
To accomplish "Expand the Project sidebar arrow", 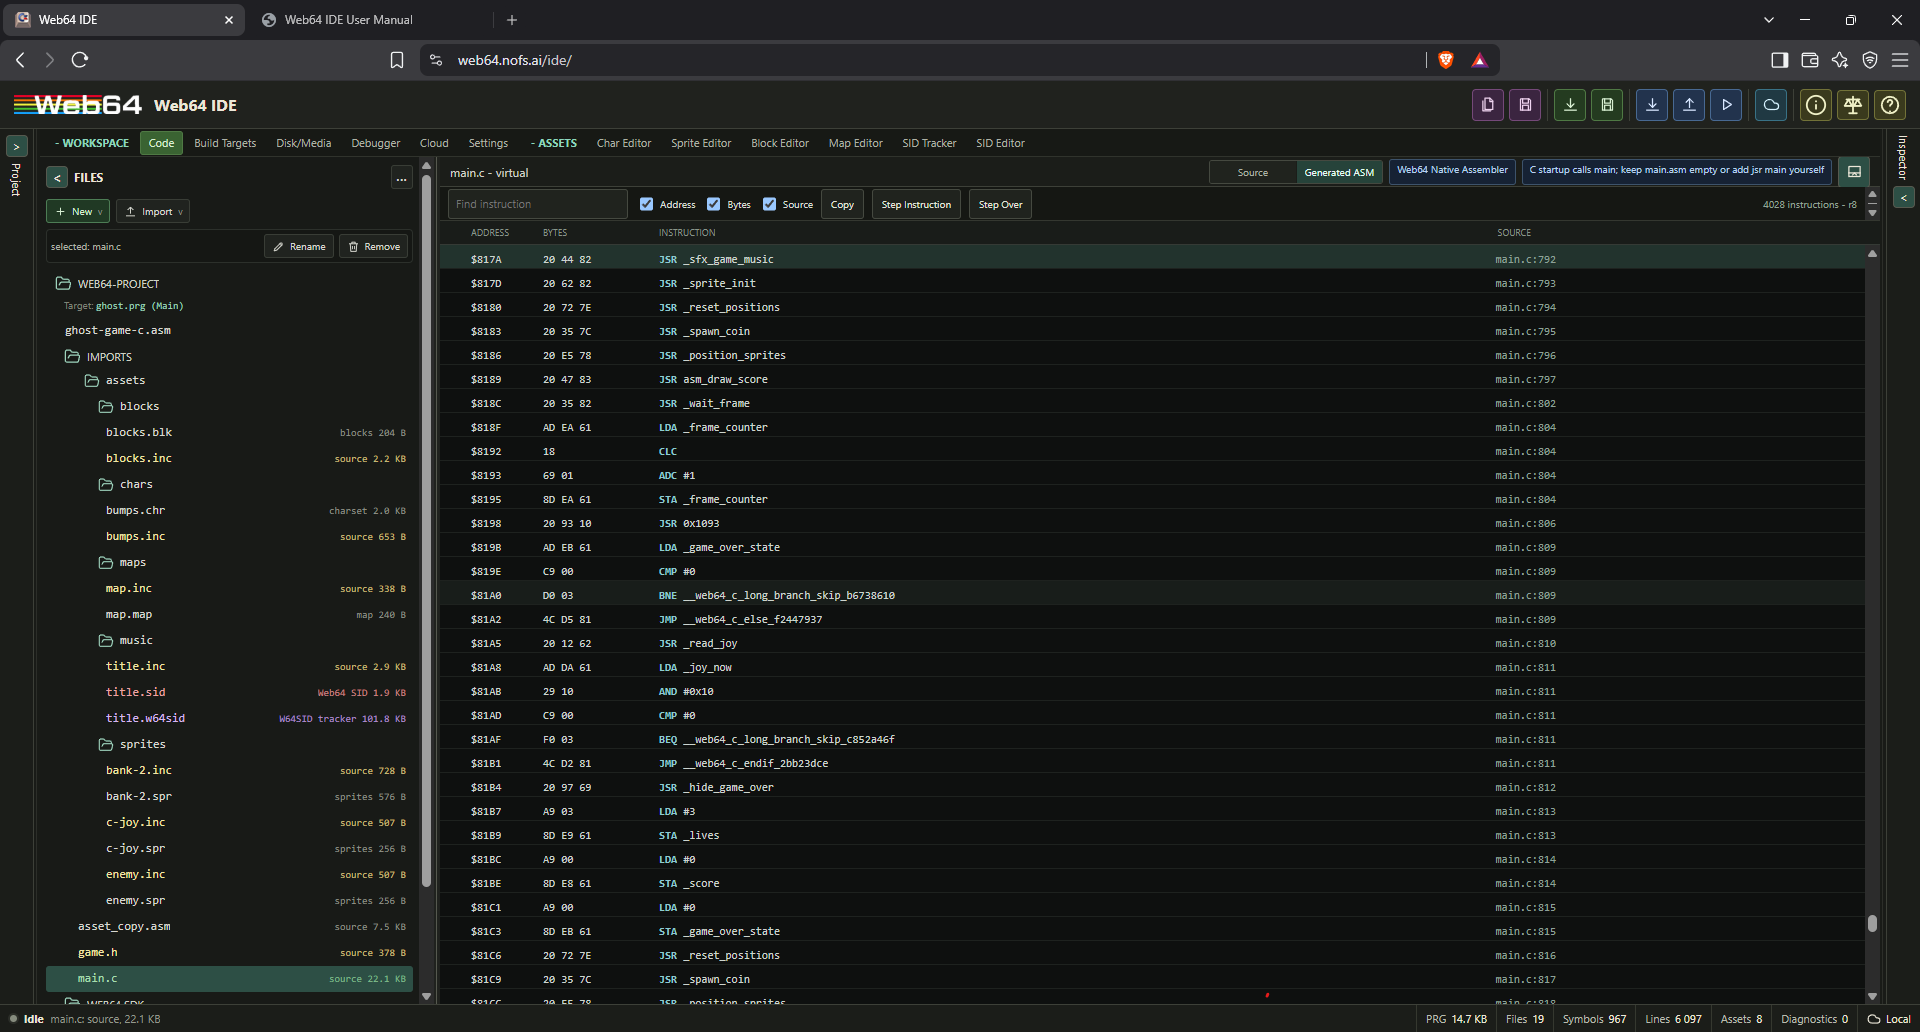I will tap(16, 146).
